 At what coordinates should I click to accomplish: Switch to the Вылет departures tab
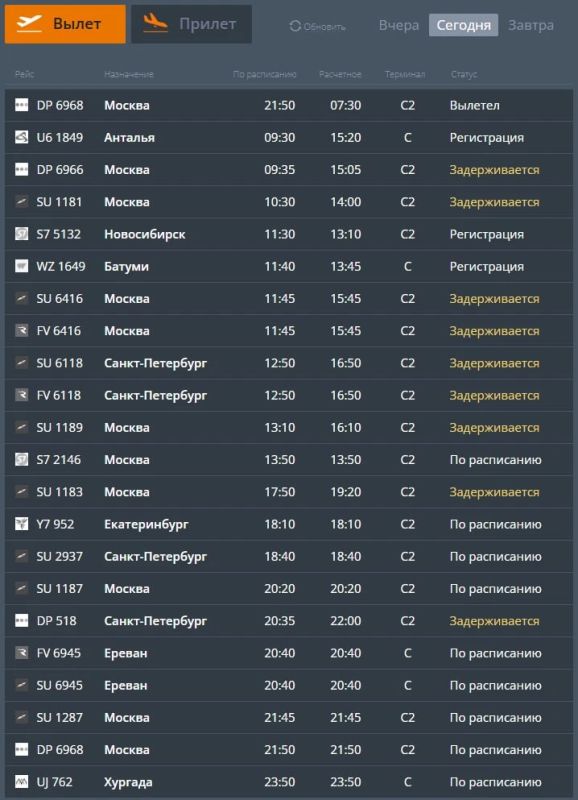[65, 24]
